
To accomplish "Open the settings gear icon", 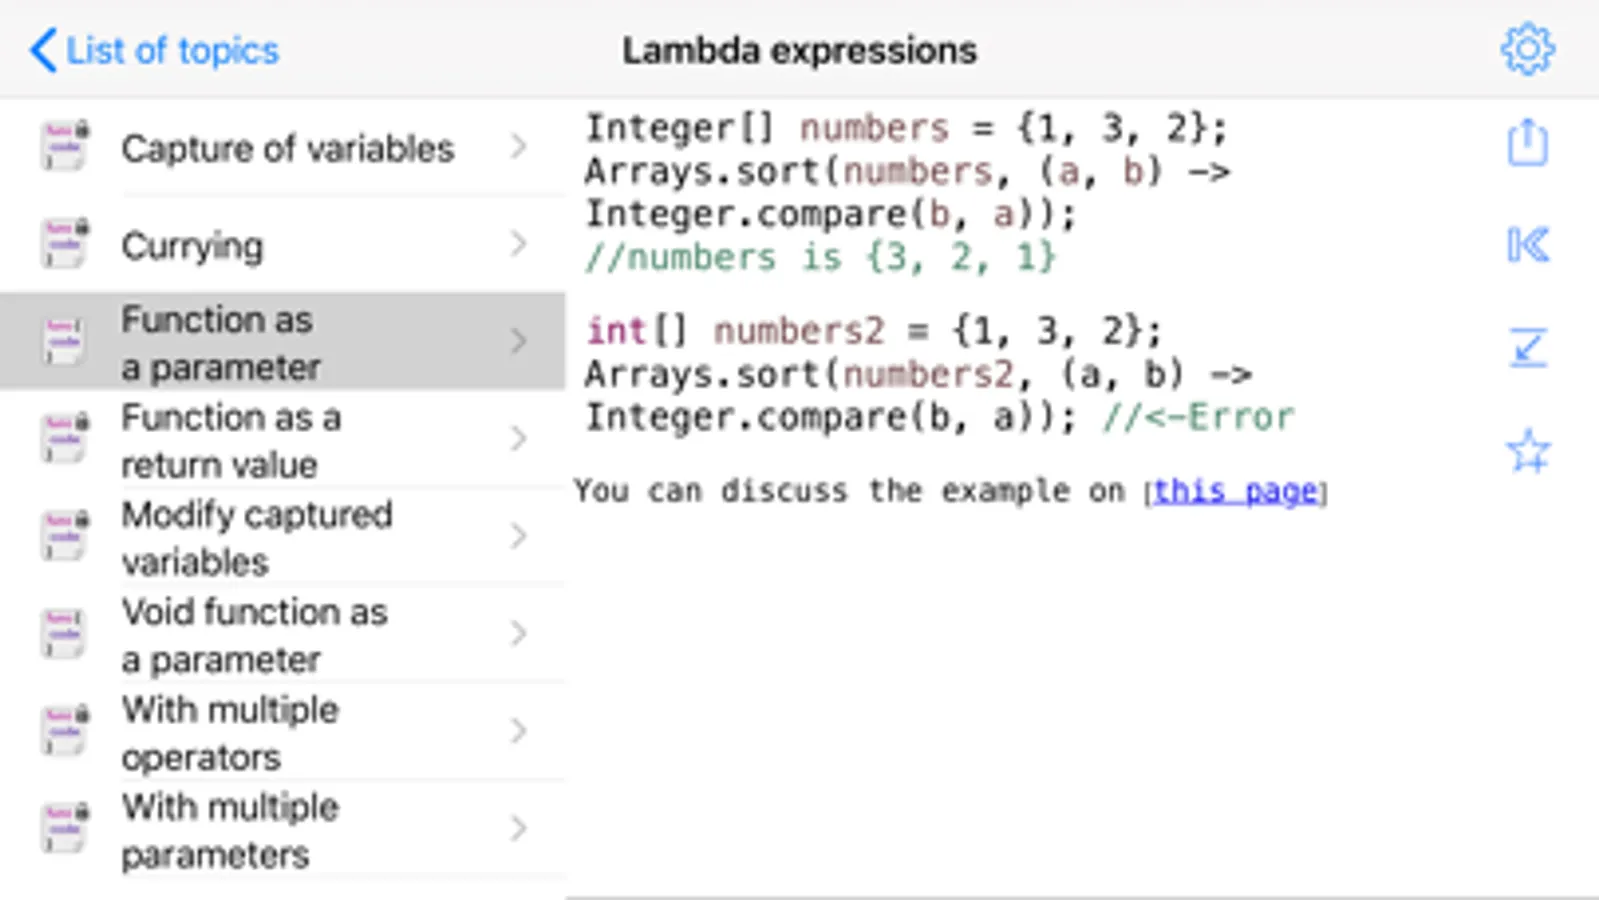I will 1527,49.
